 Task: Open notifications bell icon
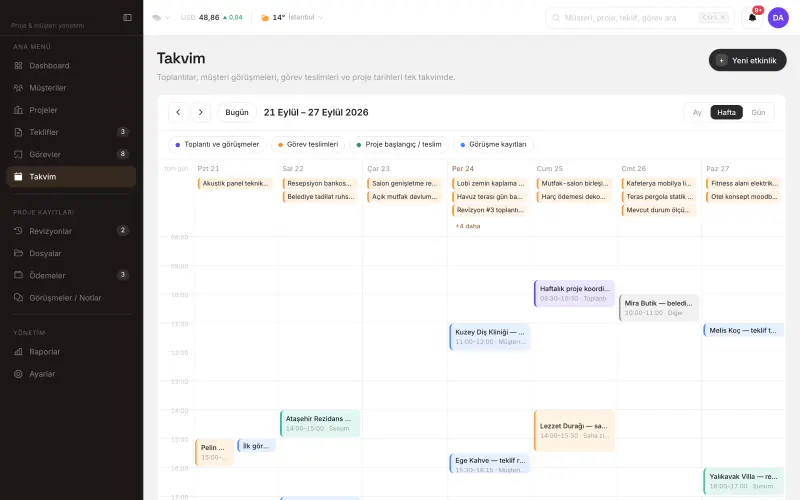point(752,17)
